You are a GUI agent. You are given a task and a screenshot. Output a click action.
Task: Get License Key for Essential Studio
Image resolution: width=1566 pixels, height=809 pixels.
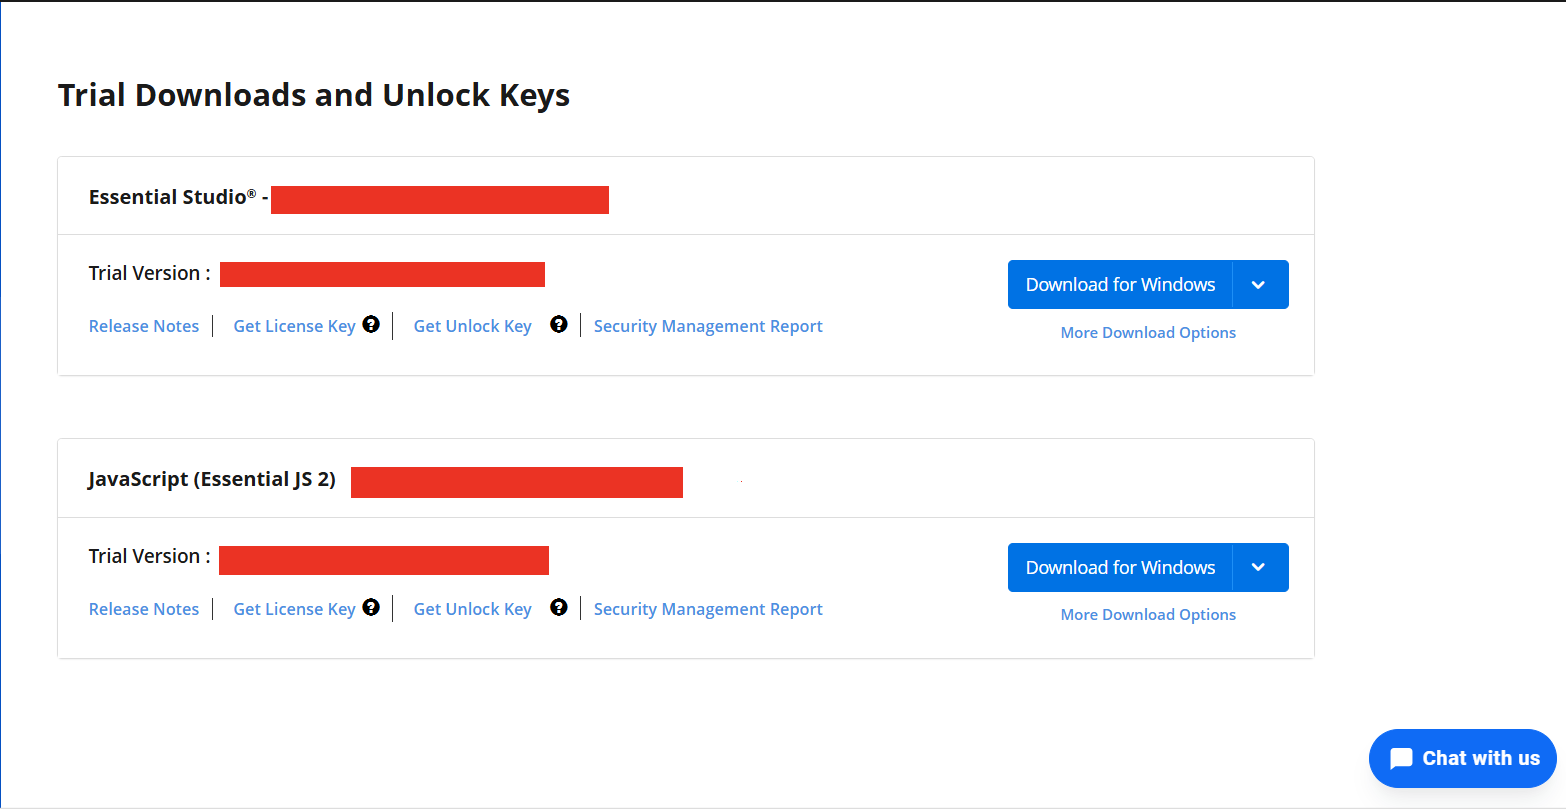click(294, 326)
